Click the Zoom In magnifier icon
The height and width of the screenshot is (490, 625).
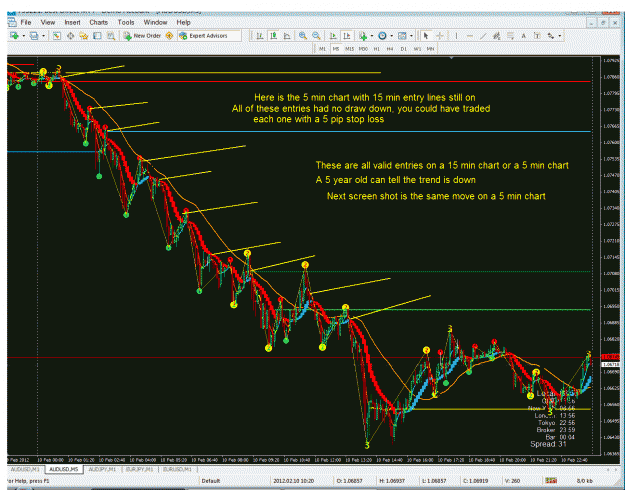click(x=303, y=36)
